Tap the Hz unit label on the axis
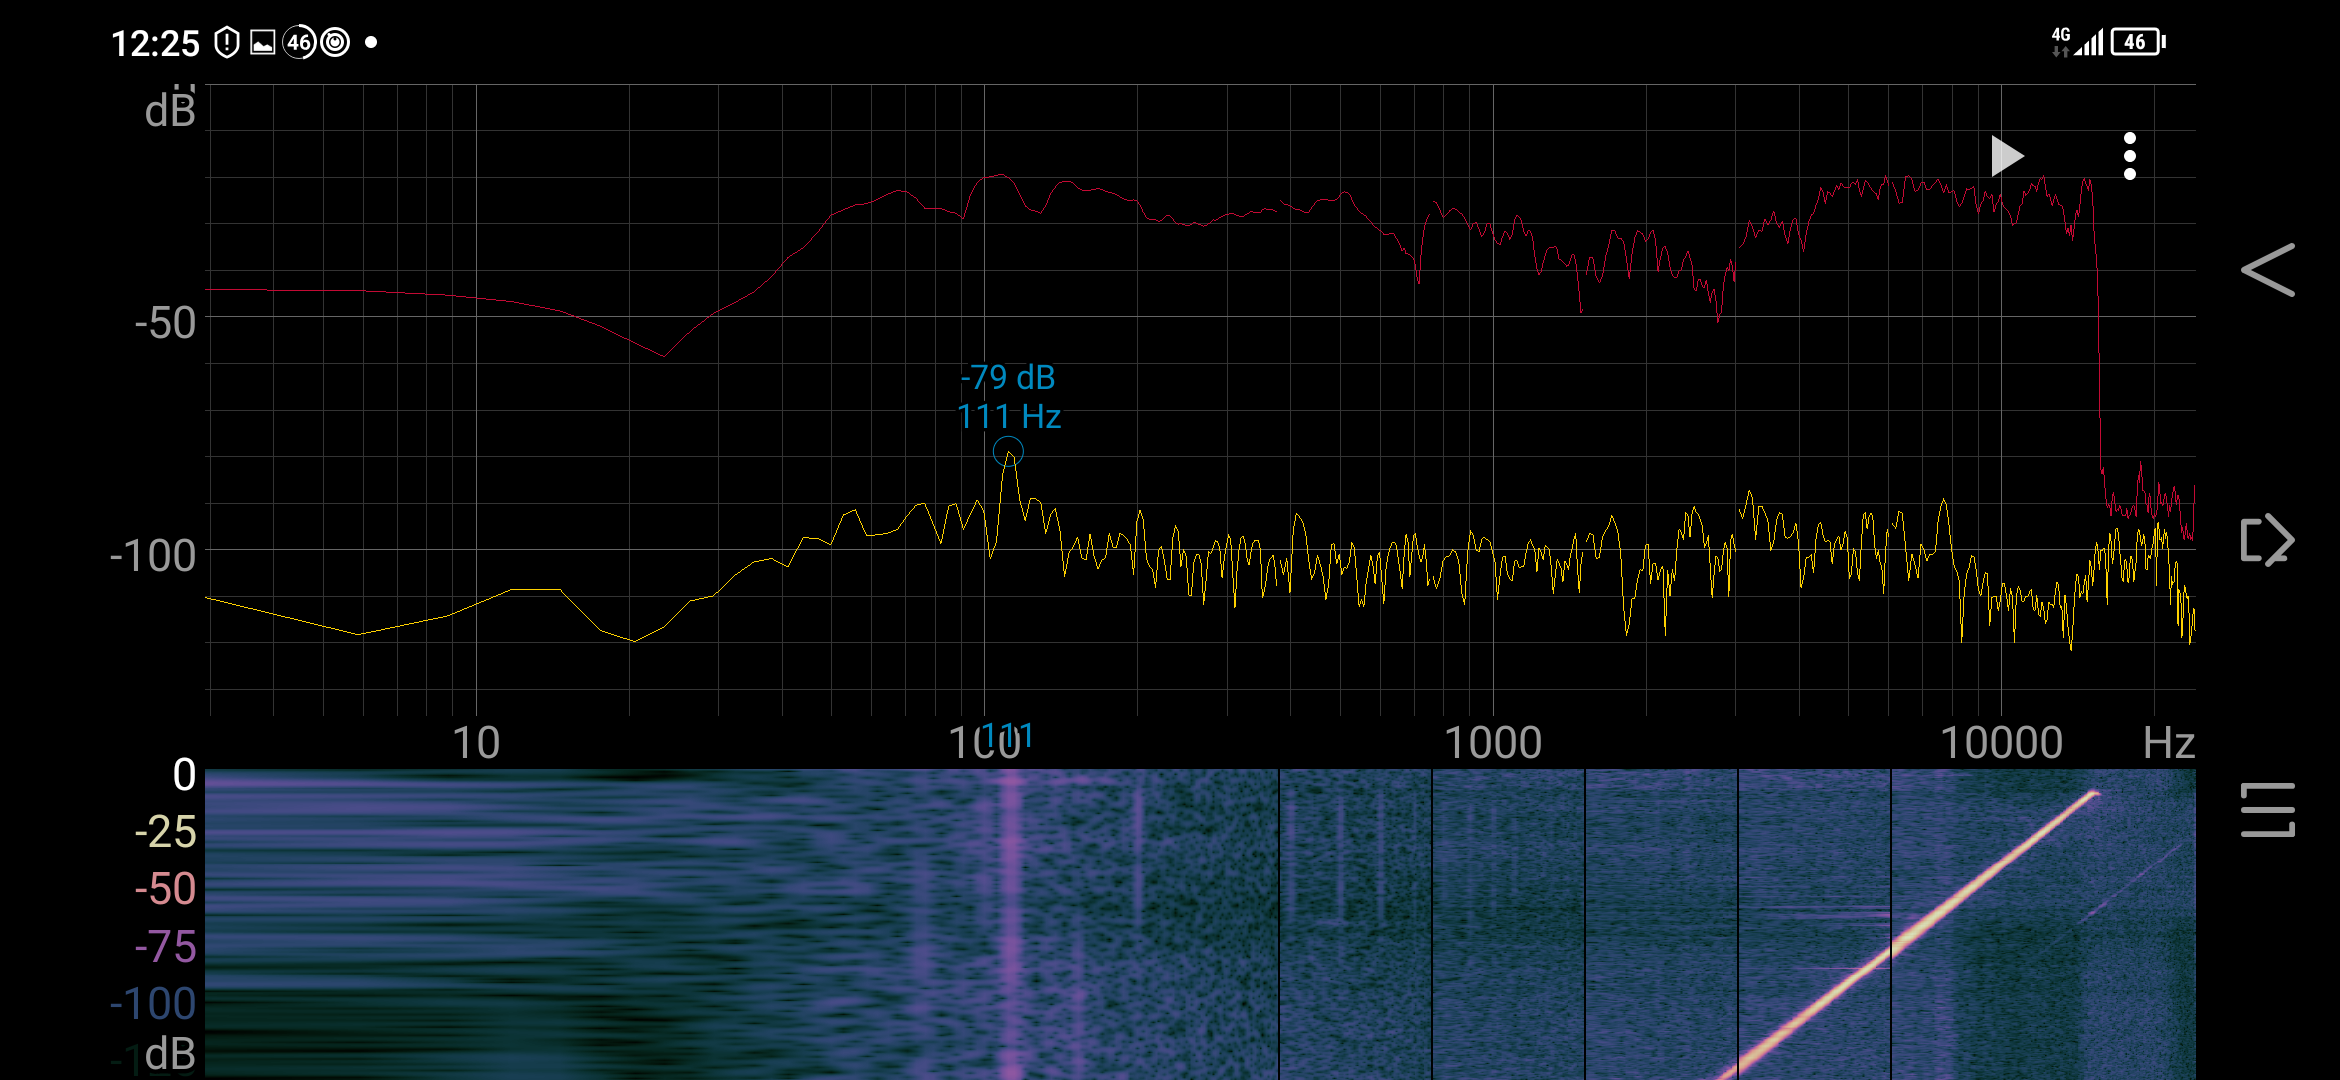Screen dimensions: 2340x1080 point(2169,743)
